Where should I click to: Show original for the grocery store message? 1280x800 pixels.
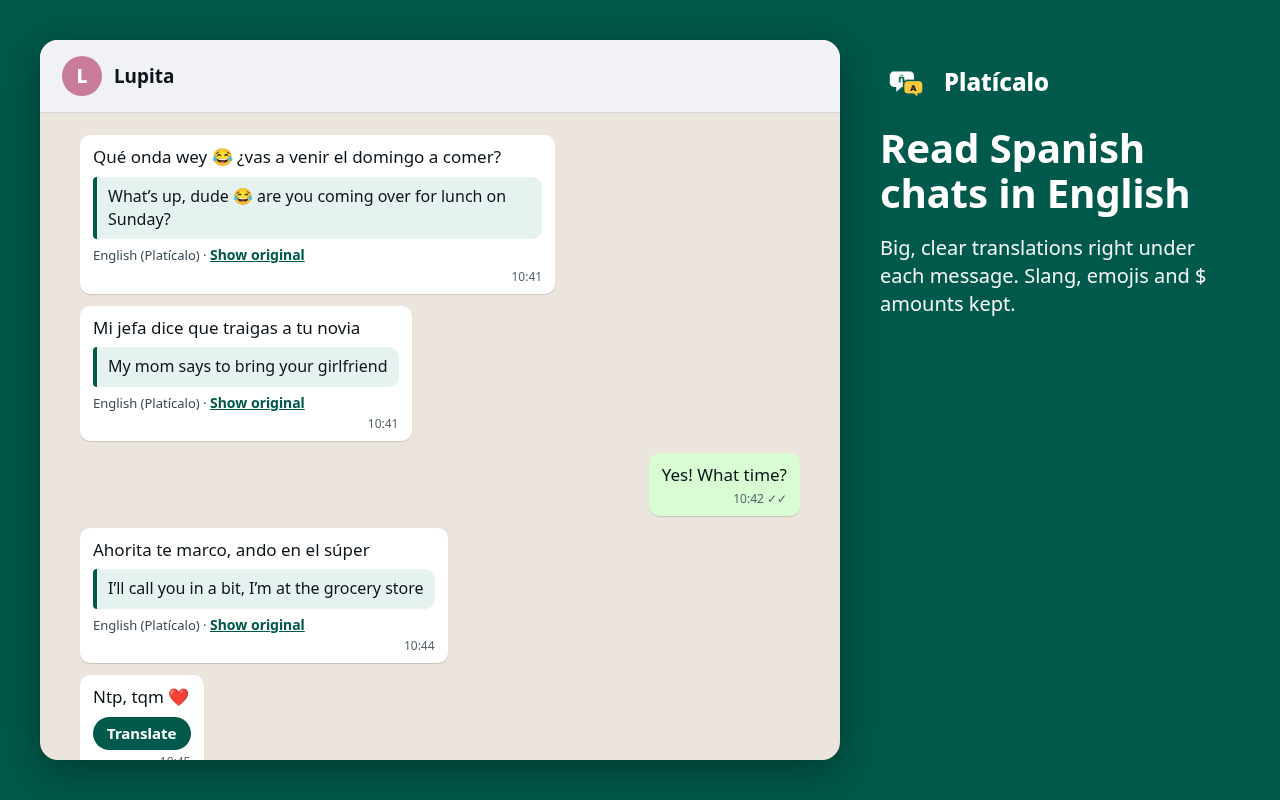tap(257, 625)
